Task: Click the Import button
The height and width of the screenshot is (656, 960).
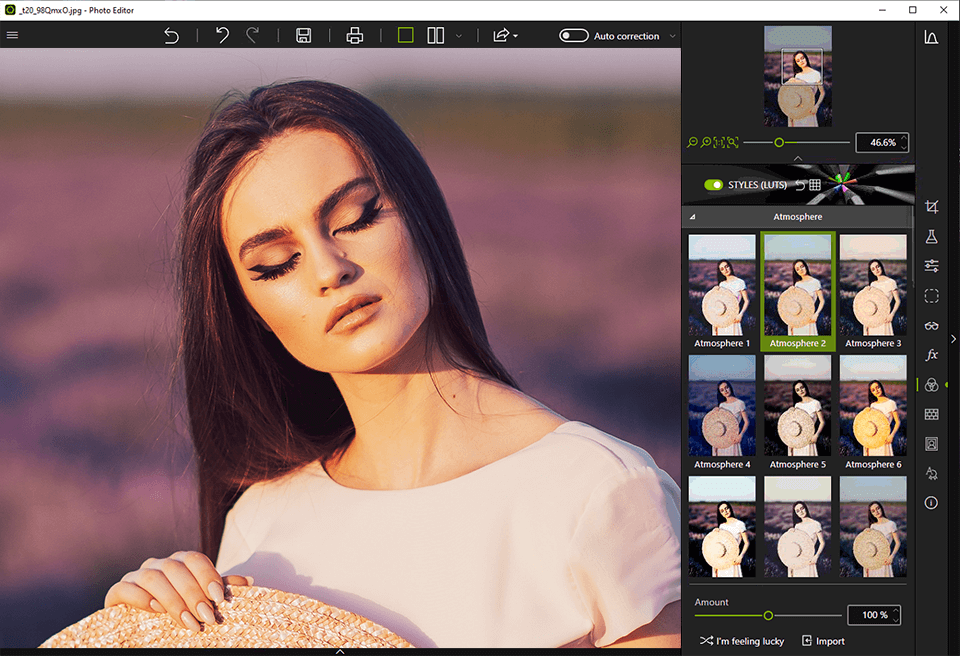Action: coord(823,641)
